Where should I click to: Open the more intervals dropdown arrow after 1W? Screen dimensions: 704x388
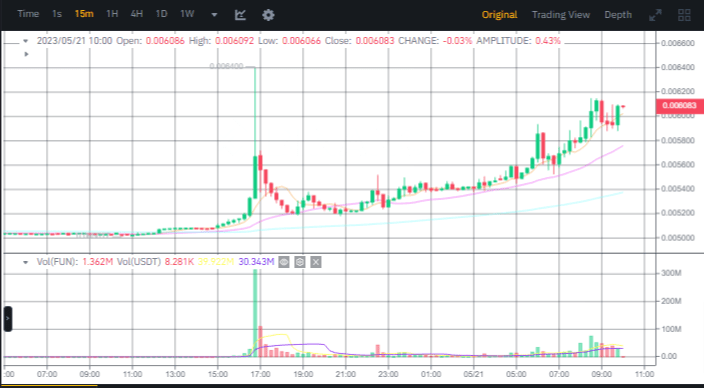[x=214, y=15]
